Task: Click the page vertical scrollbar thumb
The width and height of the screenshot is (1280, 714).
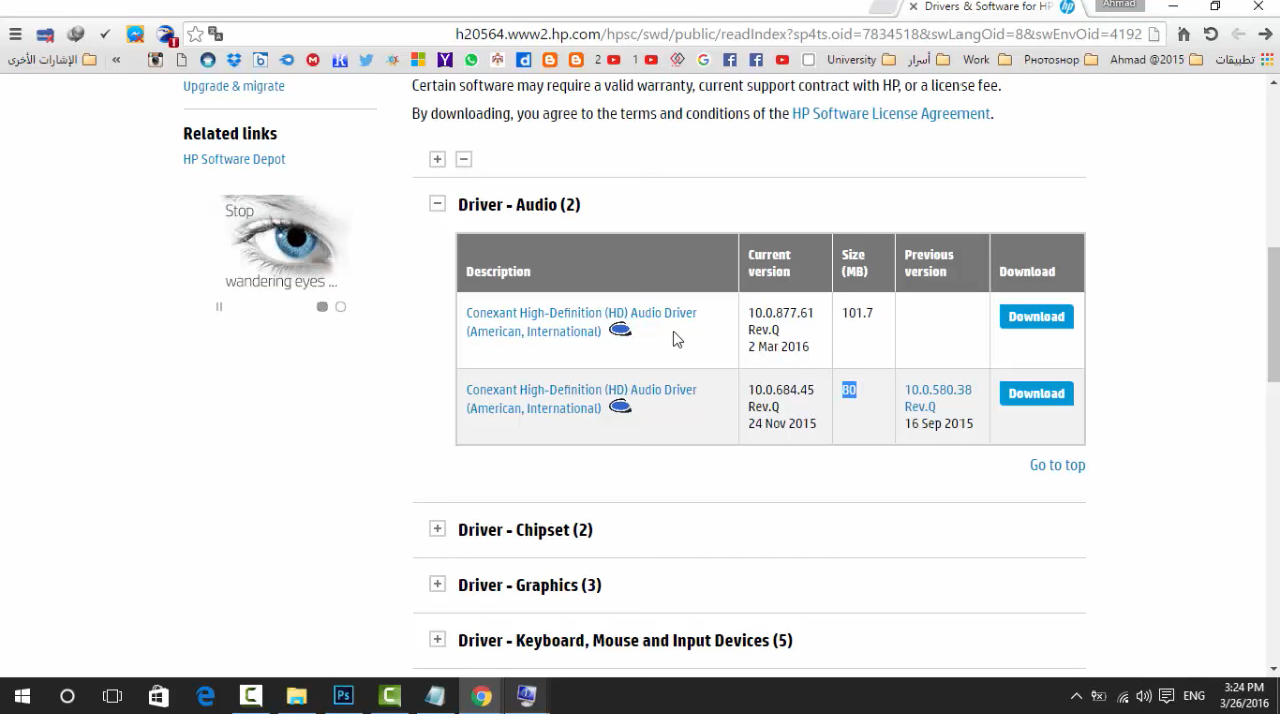Action: [1273, 314]
